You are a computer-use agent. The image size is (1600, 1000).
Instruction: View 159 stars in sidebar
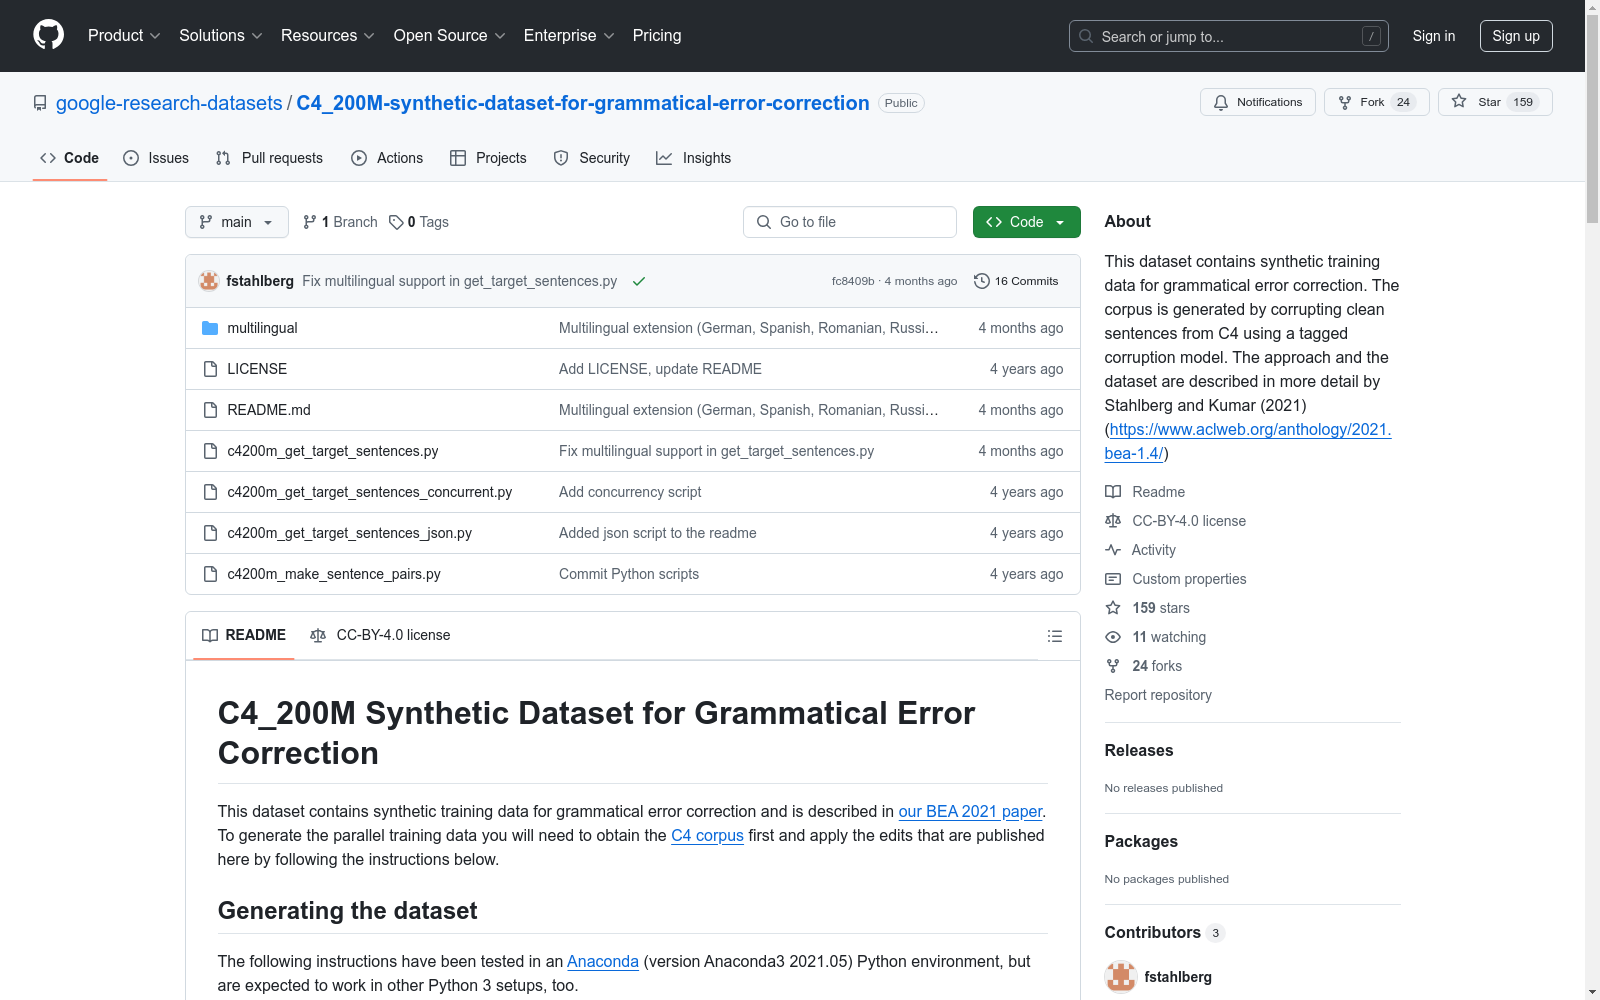click(x=1147, y=608)
